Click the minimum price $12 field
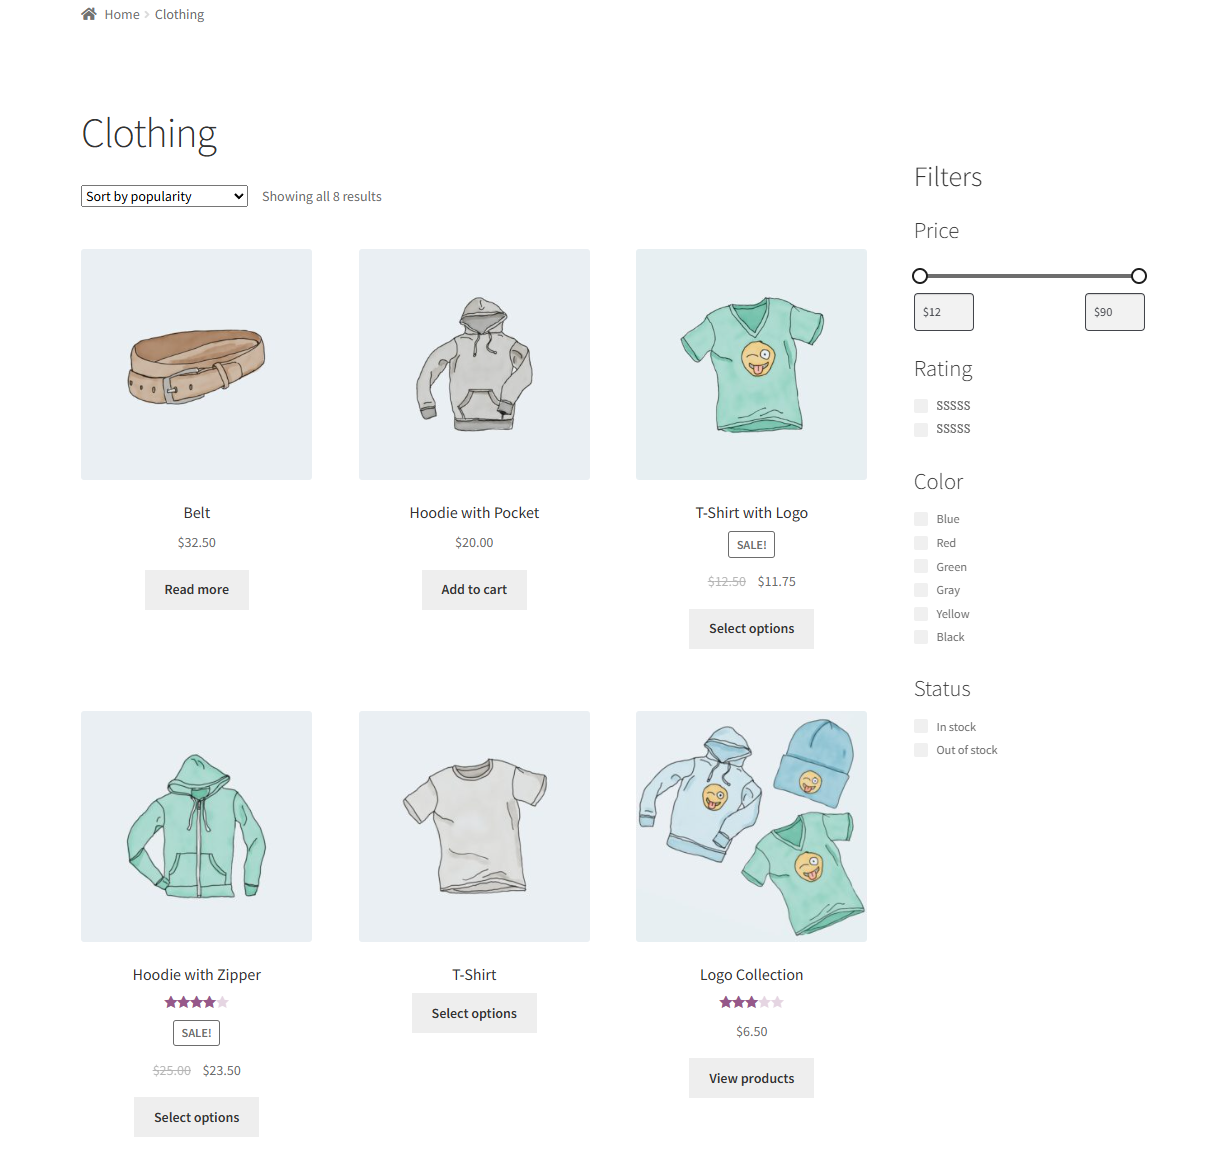 [x=944, y=312]
